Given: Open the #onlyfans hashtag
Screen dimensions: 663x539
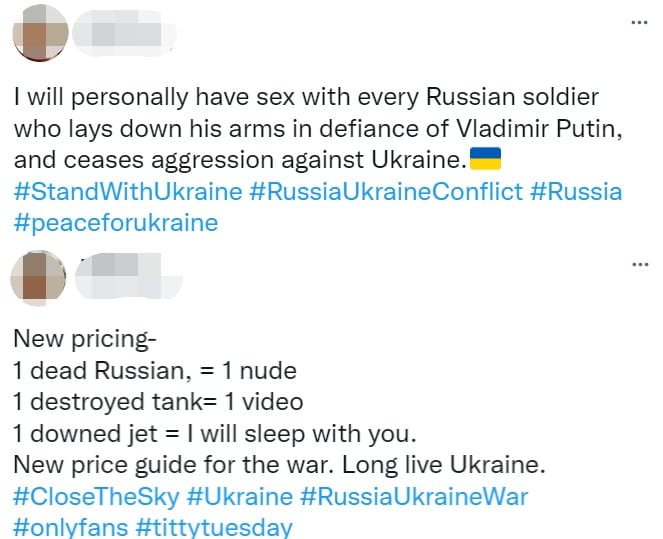Looking at the screenshot, I should click(x=69, y=526).
